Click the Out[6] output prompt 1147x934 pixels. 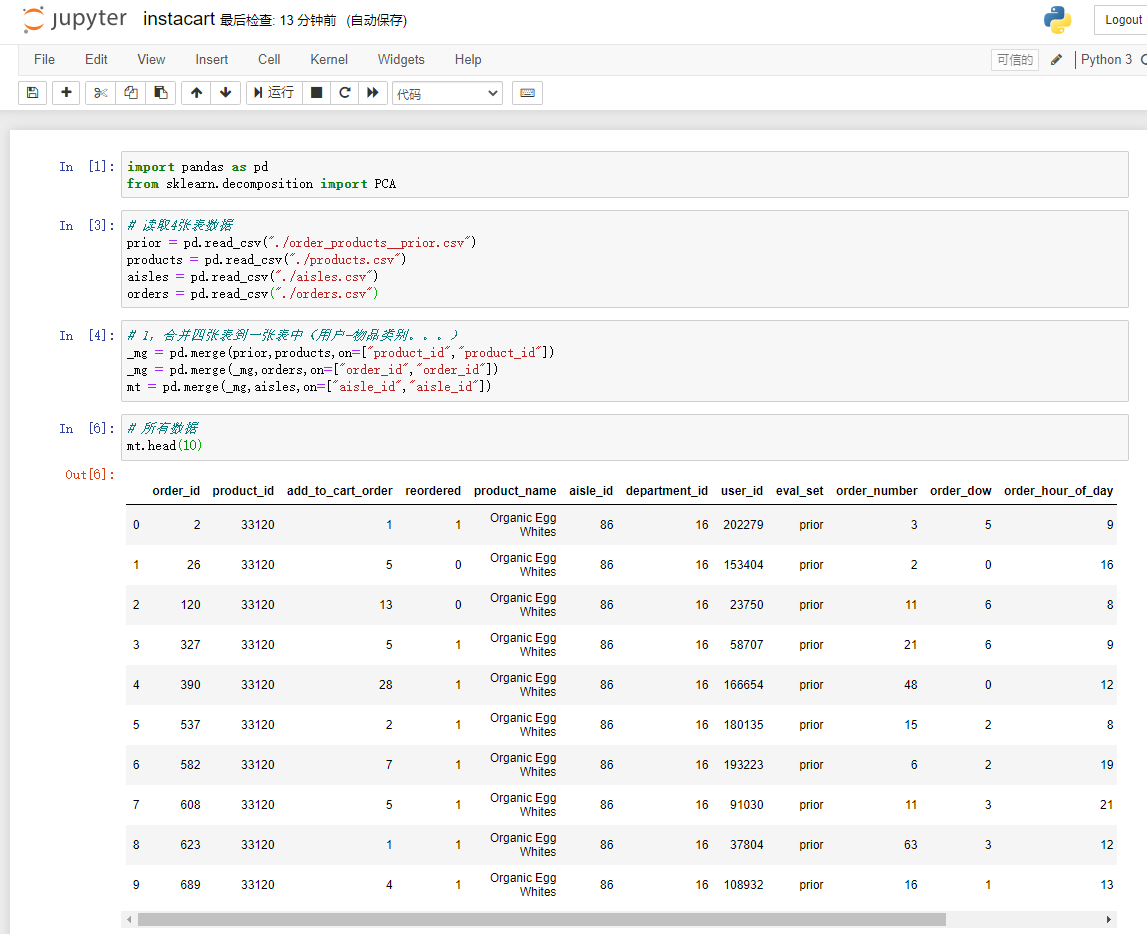click(x=90, y=475)
